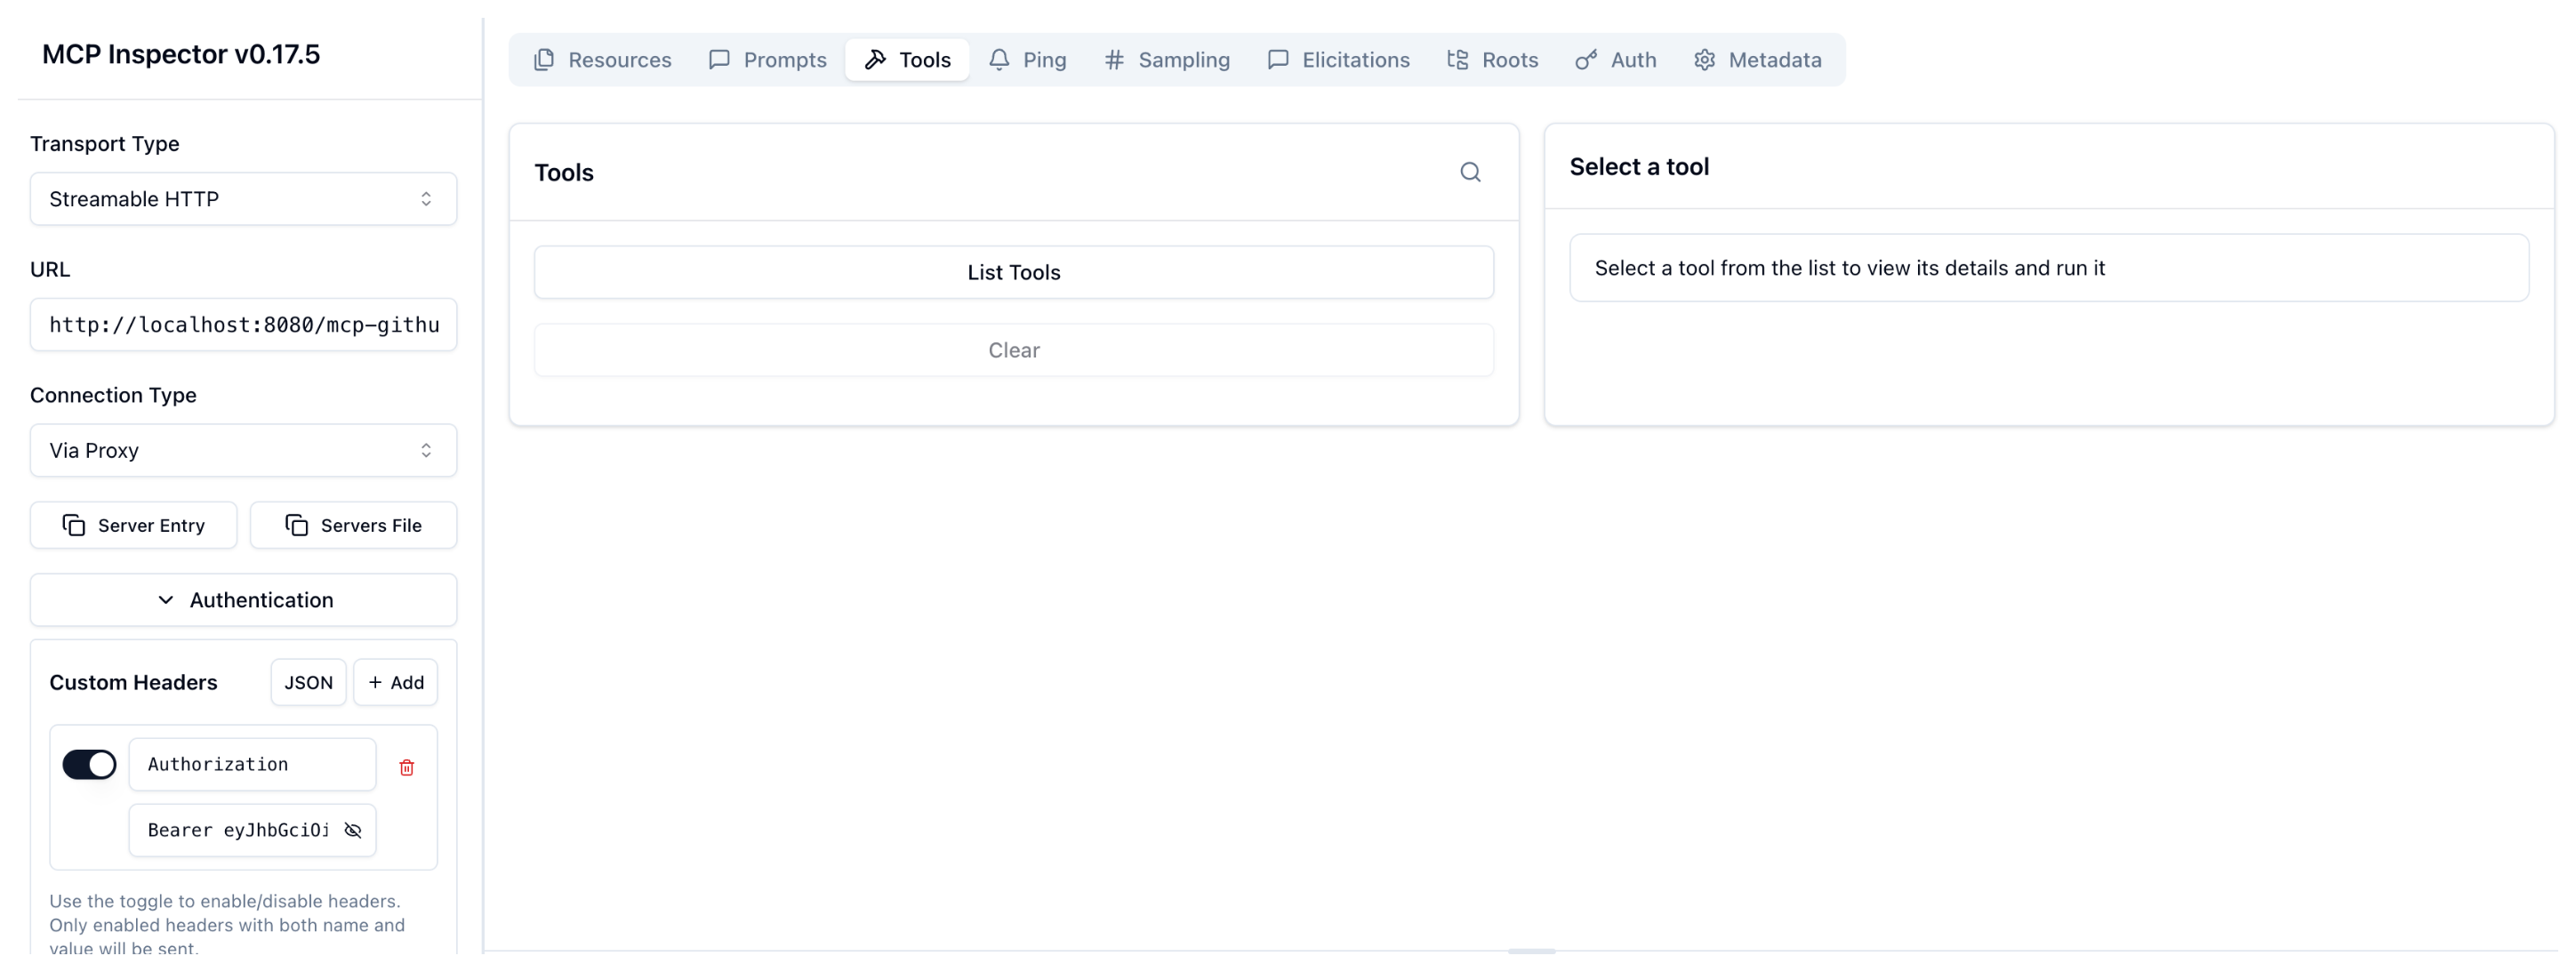2576x972 pixels.
Task: Add a new custom header
Action: click(x=395, y=682)
